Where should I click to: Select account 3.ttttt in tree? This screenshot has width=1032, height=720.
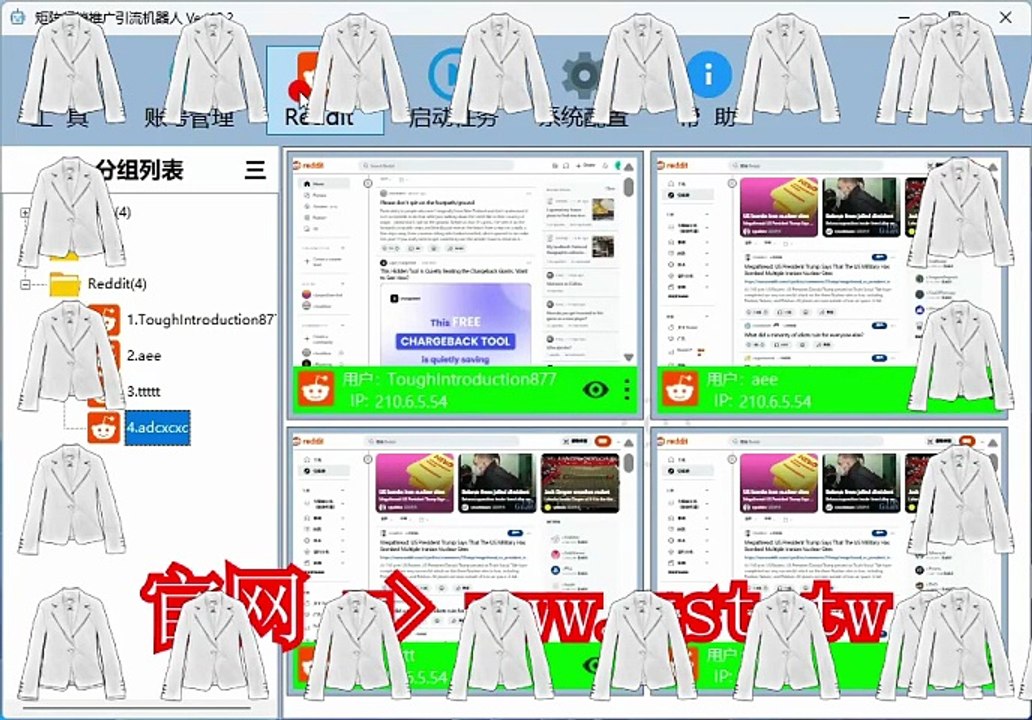[x=143, y=391]
